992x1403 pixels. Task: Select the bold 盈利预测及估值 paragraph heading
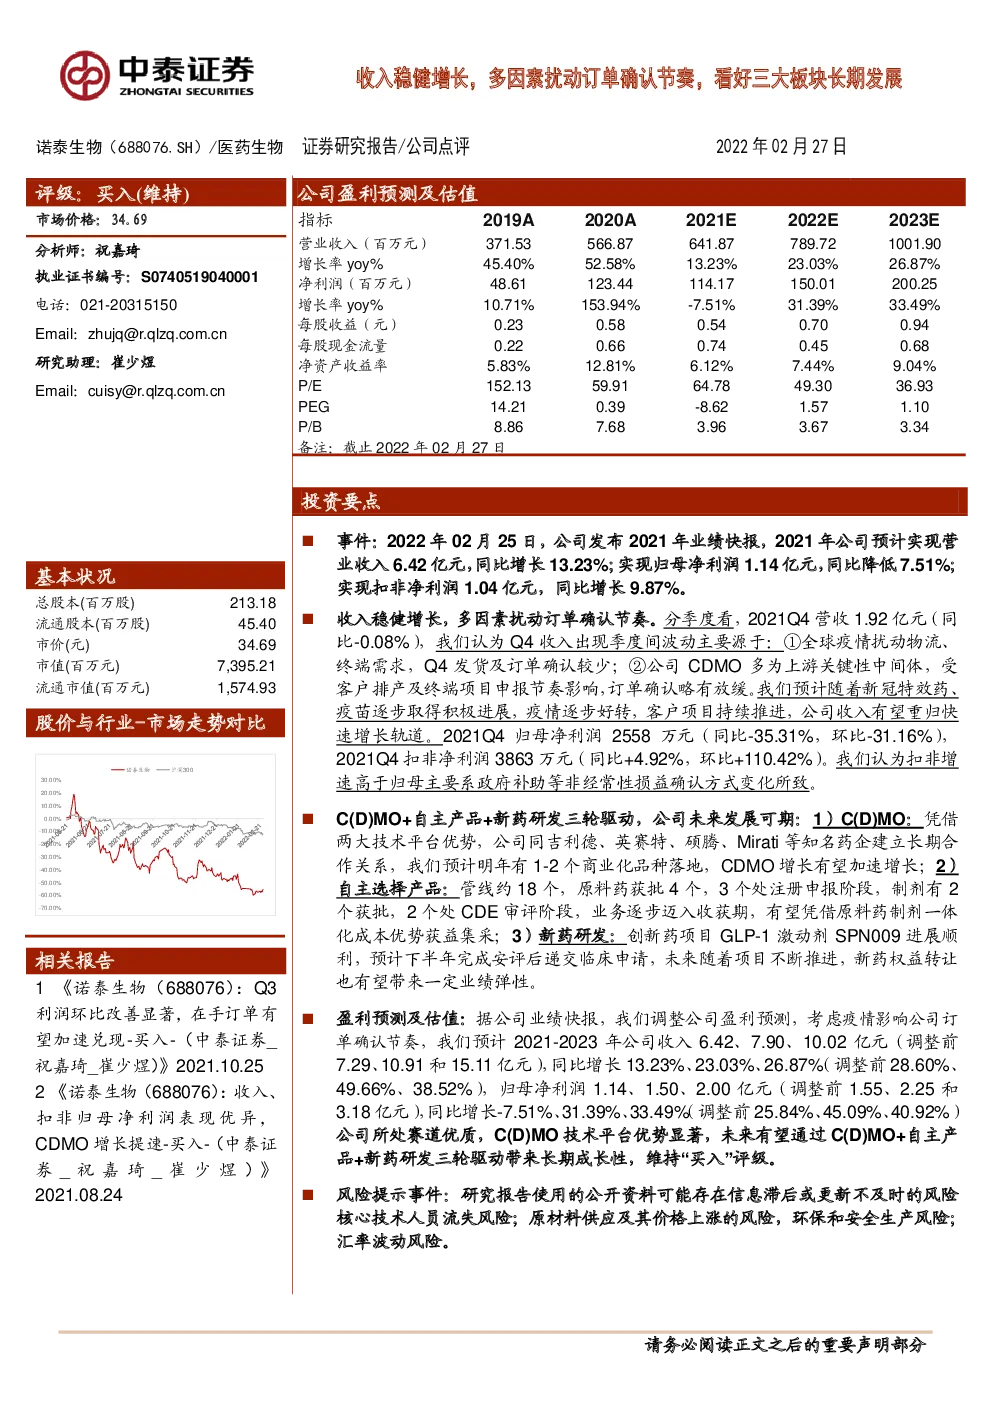pos(400,1019)
